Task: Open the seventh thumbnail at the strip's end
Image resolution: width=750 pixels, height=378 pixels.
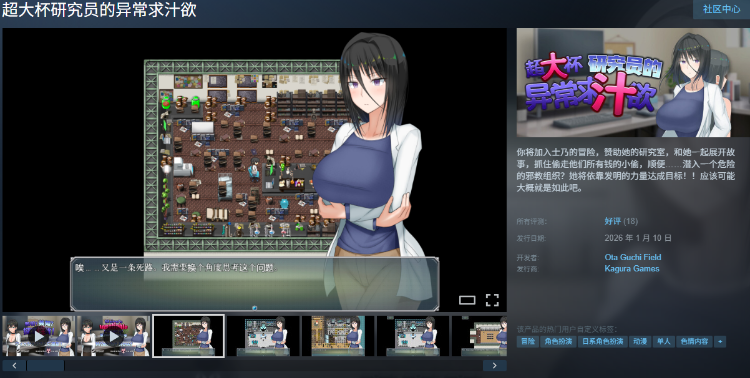Action: coord(479,336)
